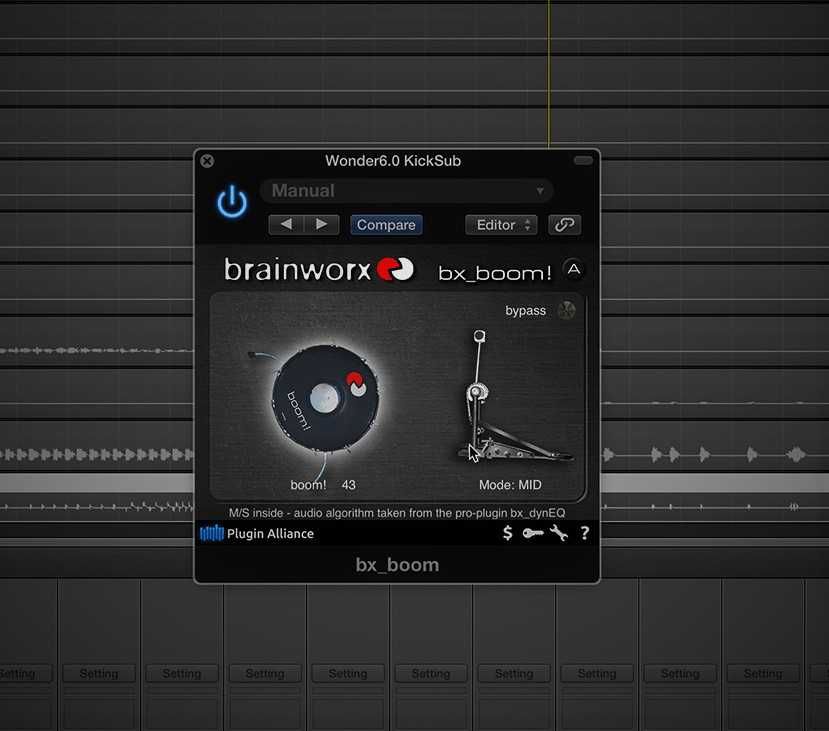Click the boom! kick drum knob

[325, 399]
